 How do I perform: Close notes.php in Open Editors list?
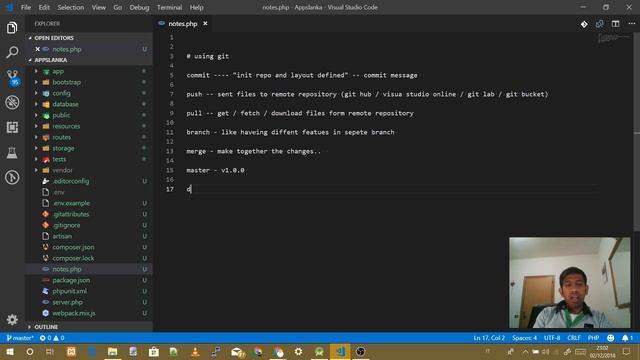(38, 49)
